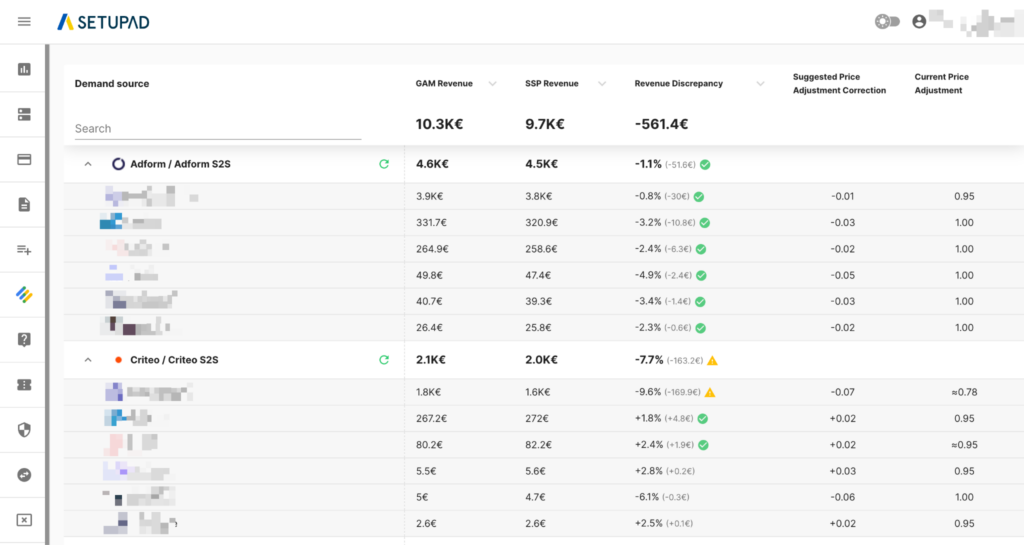The width and height of the screenshot is (1024, 545).
Task: Click the +2.8% discrepancy cell
Action: point(664,471)
